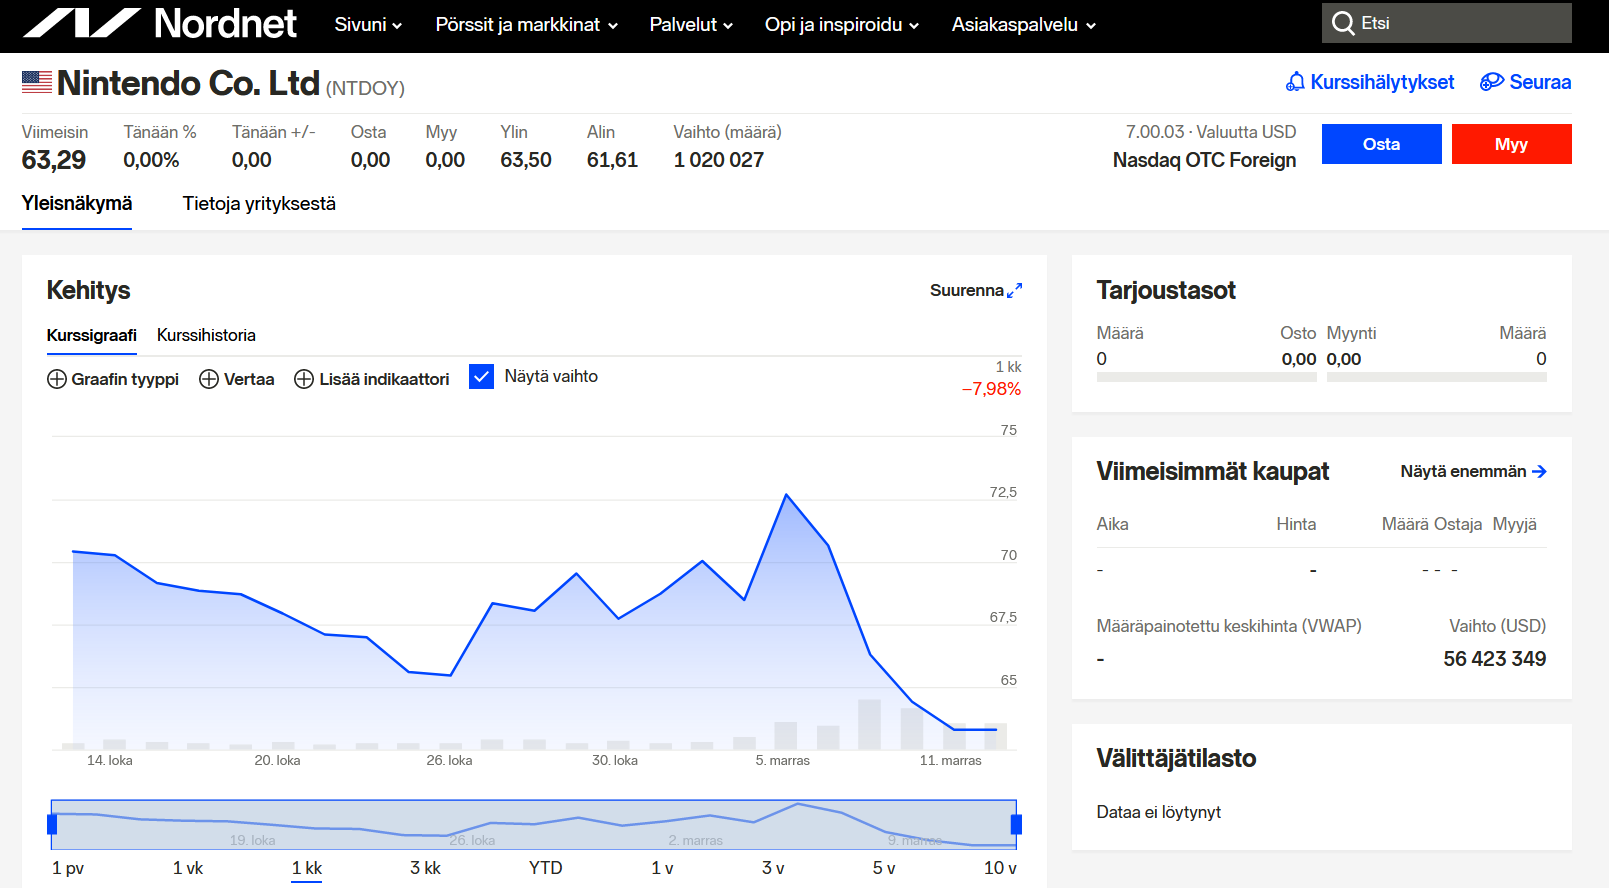Image resolution: width=1609 pixels, height=888 pixels.
Task: Click the Etsi search field
Action: click(x=1460, y=23)
